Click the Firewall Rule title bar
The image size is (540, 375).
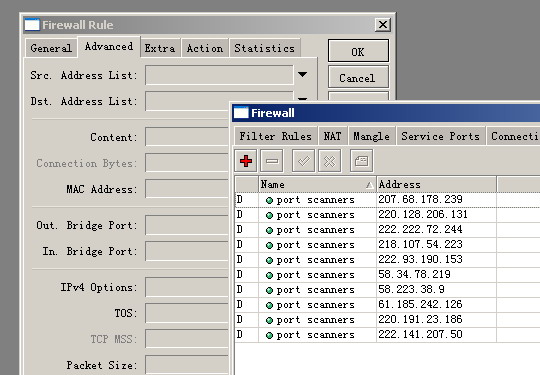click(x=207, y=24)
